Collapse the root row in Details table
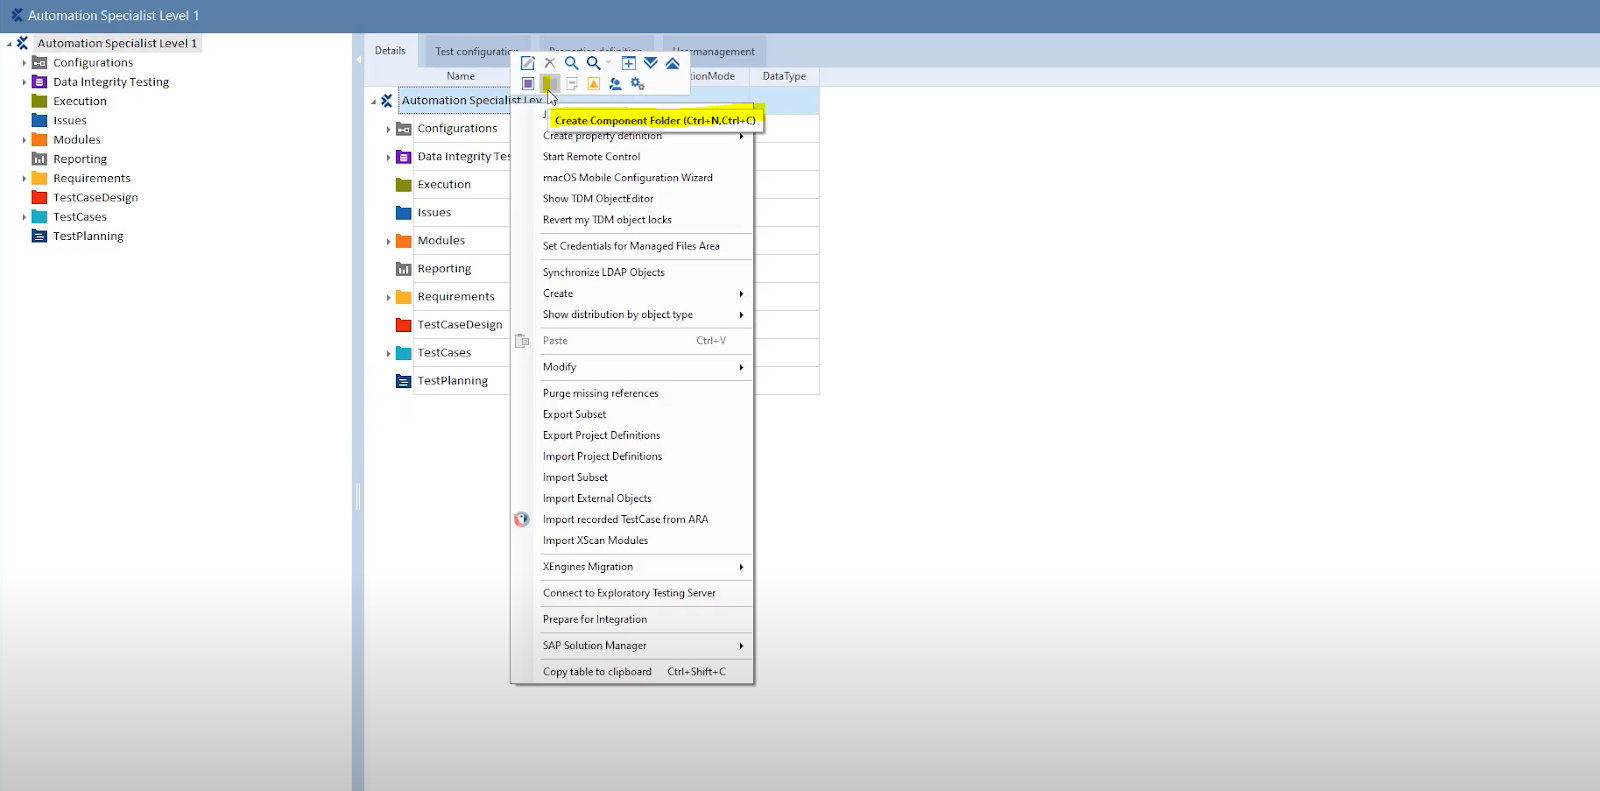Image resolution: width=1600 pixels, height=791 pixels. [373, 101]
